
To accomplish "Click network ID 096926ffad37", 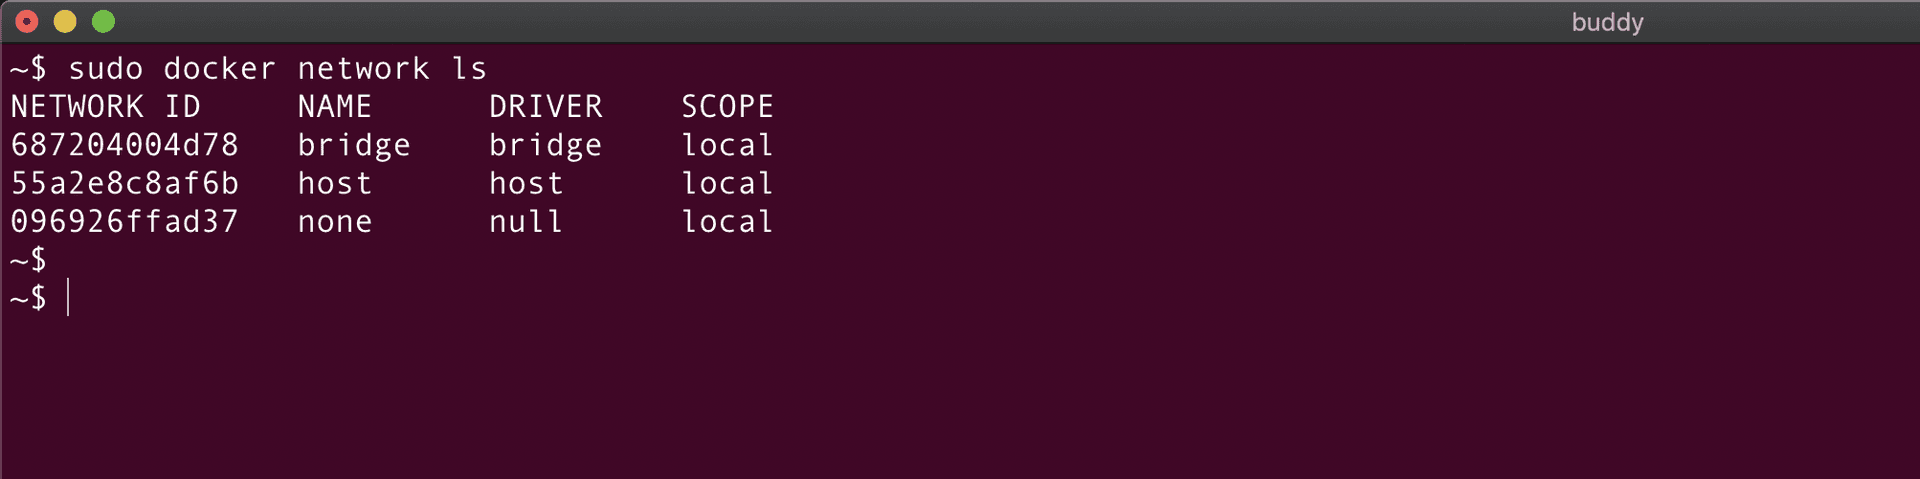I will point(124,221).
